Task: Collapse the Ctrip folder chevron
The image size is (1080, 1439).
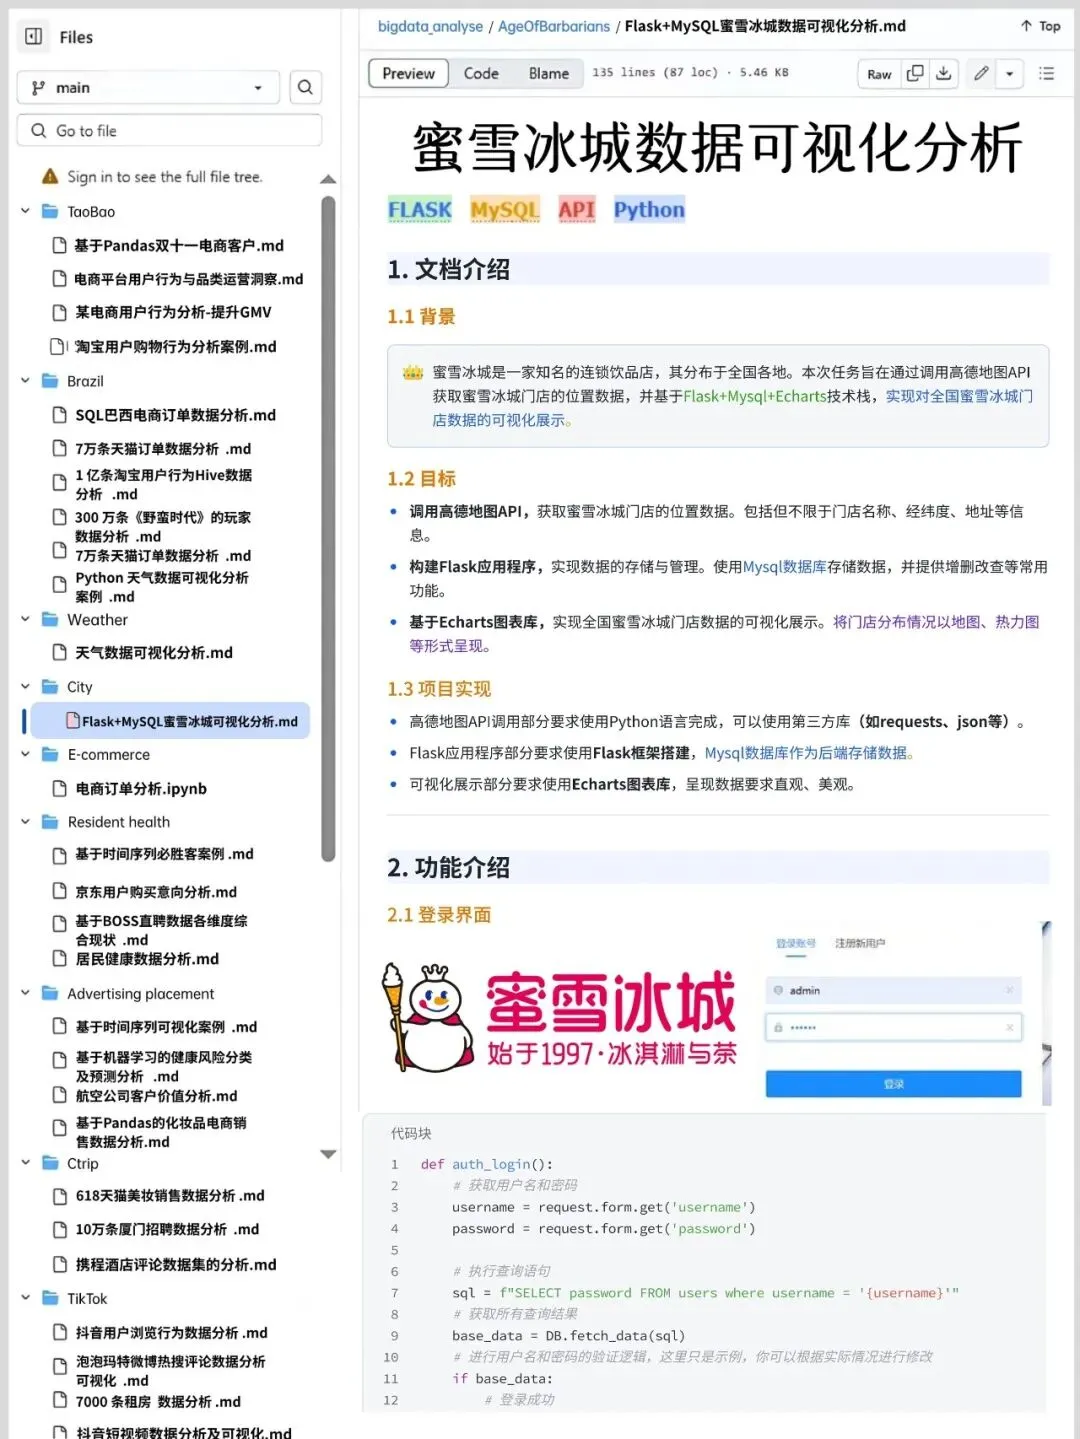Action: tap(26, 1163)
